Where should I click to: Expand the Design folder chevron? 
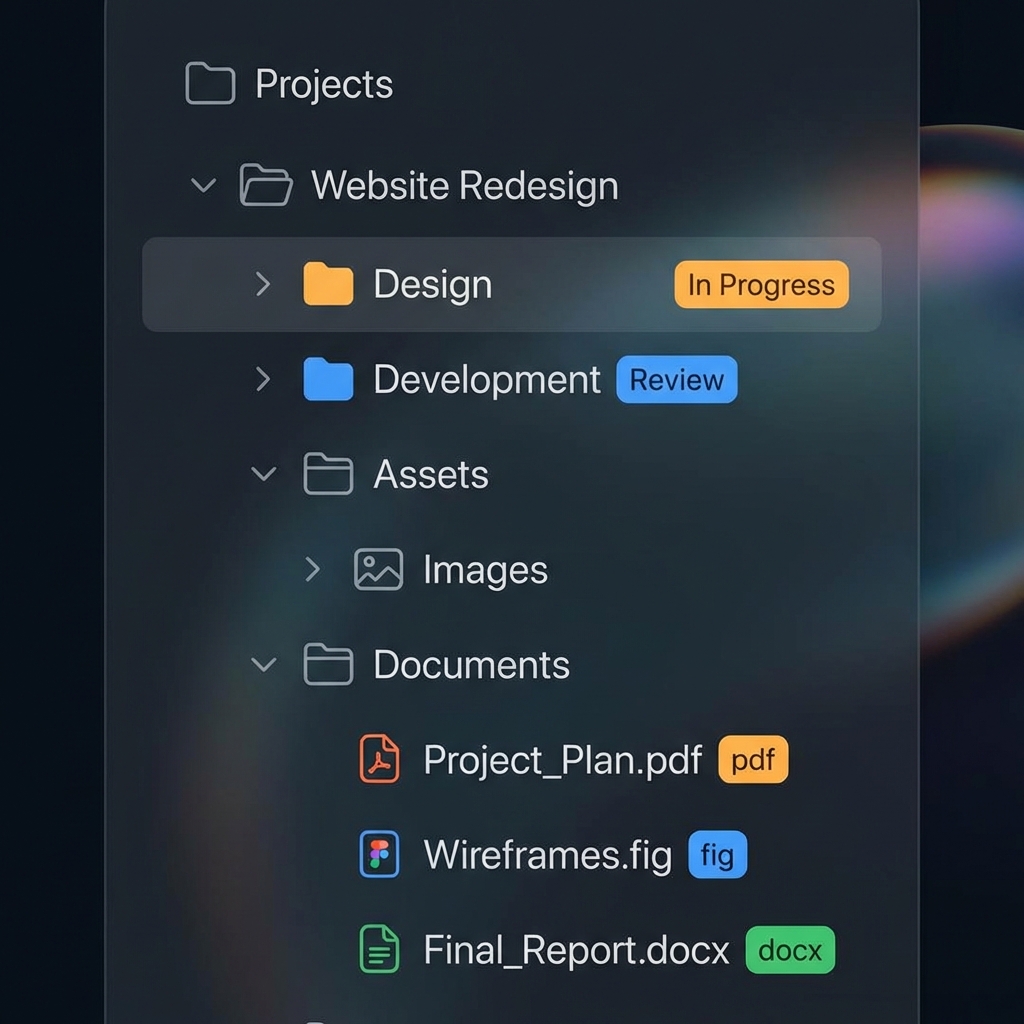[x=263, y=284]
